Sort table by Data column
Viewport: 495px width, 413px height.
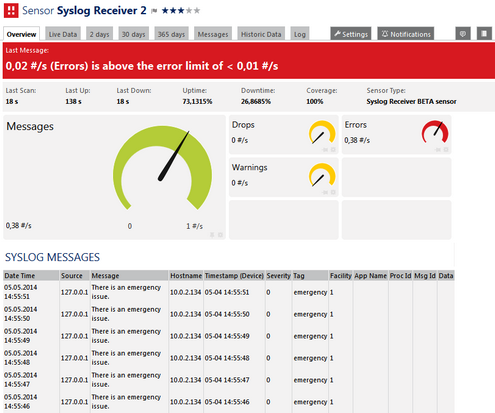coord(446,276)
